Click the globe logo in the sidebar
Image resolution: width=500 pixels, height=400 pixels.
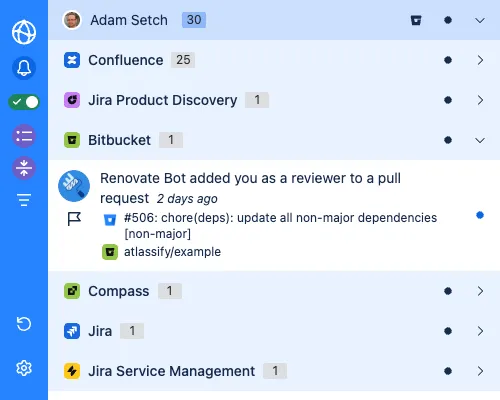[24, 32]
